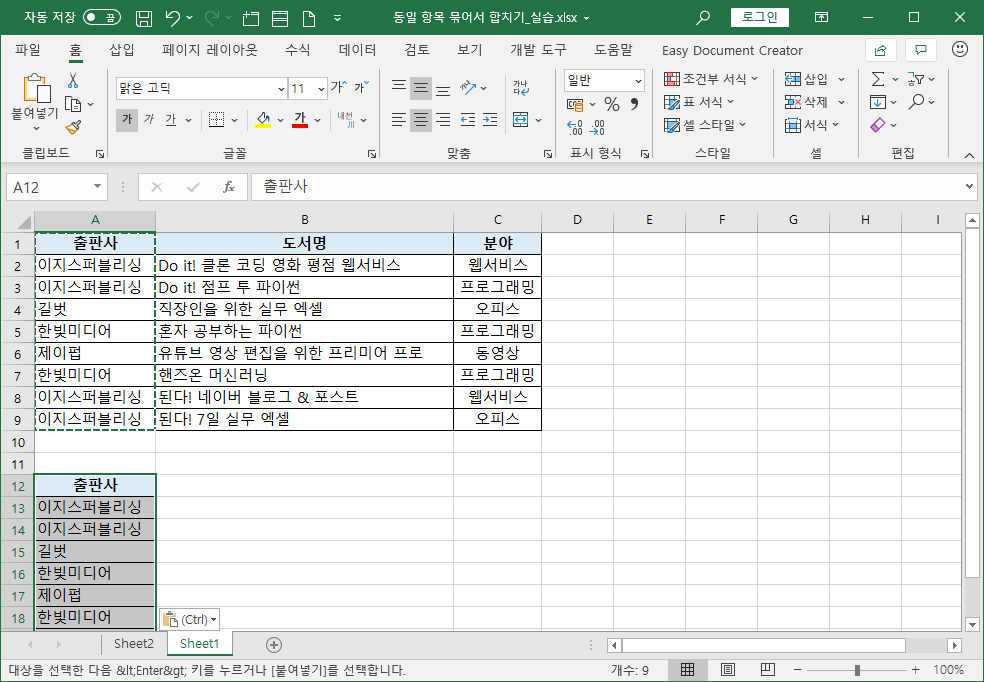Image resolution: width=984 pixels, height=682 pixels.
Task: Click the 로그인 button
Action: click(759, 18)
